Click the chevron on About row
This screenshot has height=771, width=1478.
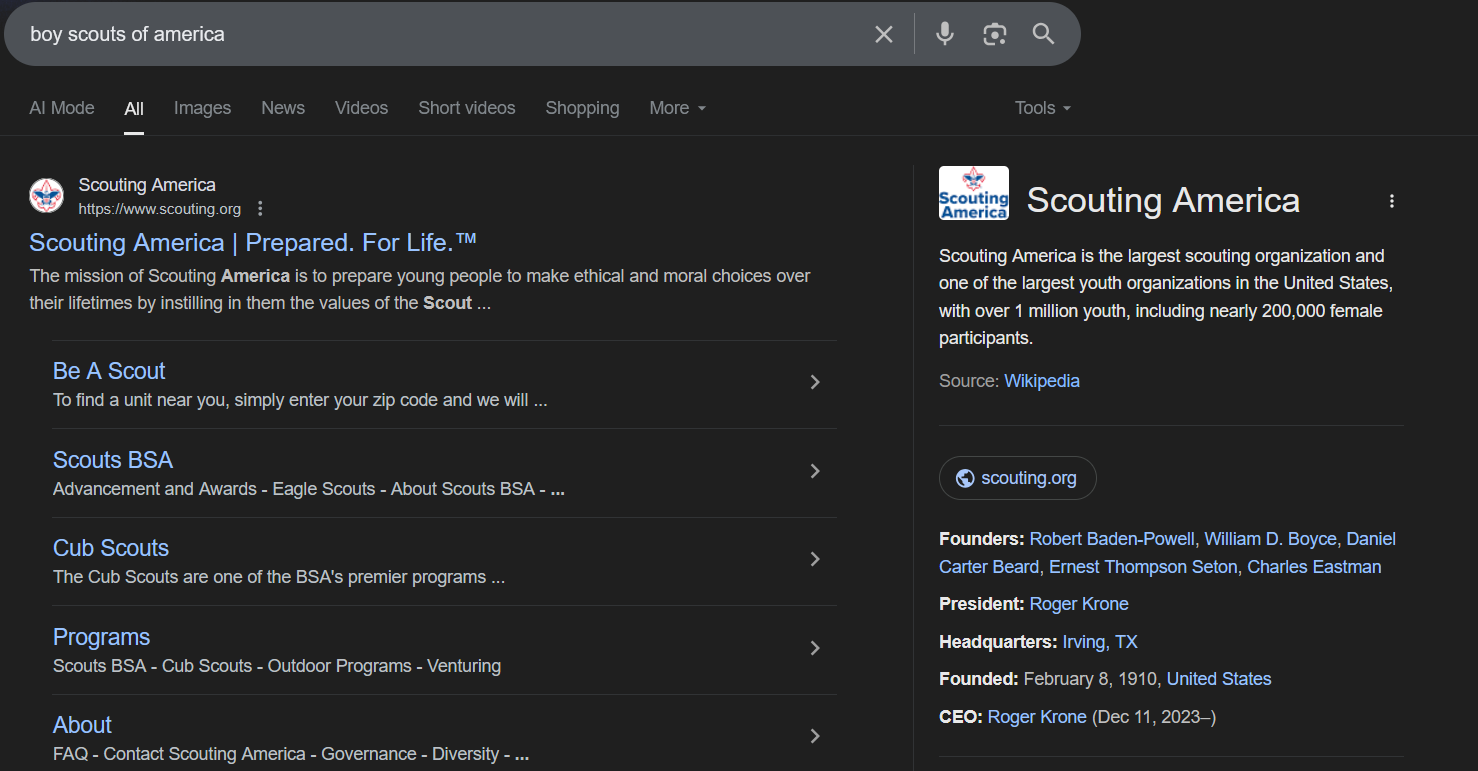click(x=815, y=736)
